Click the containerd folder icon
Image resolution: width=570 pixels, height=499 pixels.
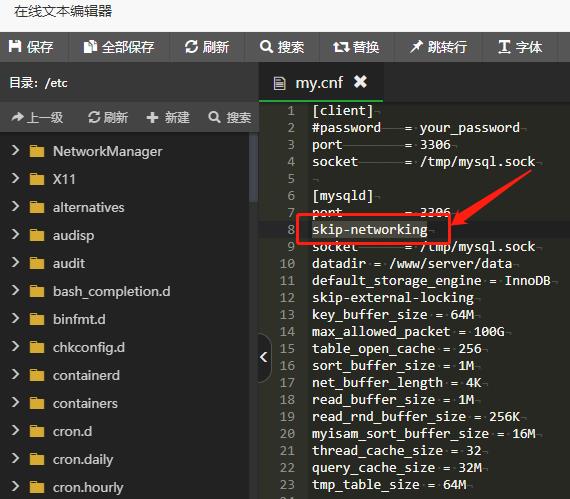coord(37,375)
